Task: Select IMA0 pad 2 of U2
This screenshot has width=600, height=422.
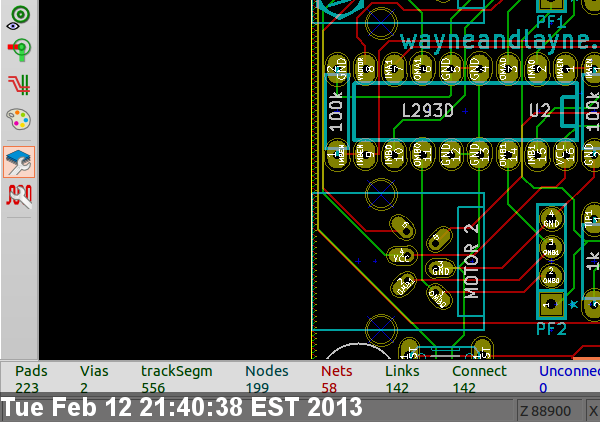Action: click(x=536, y=69)
